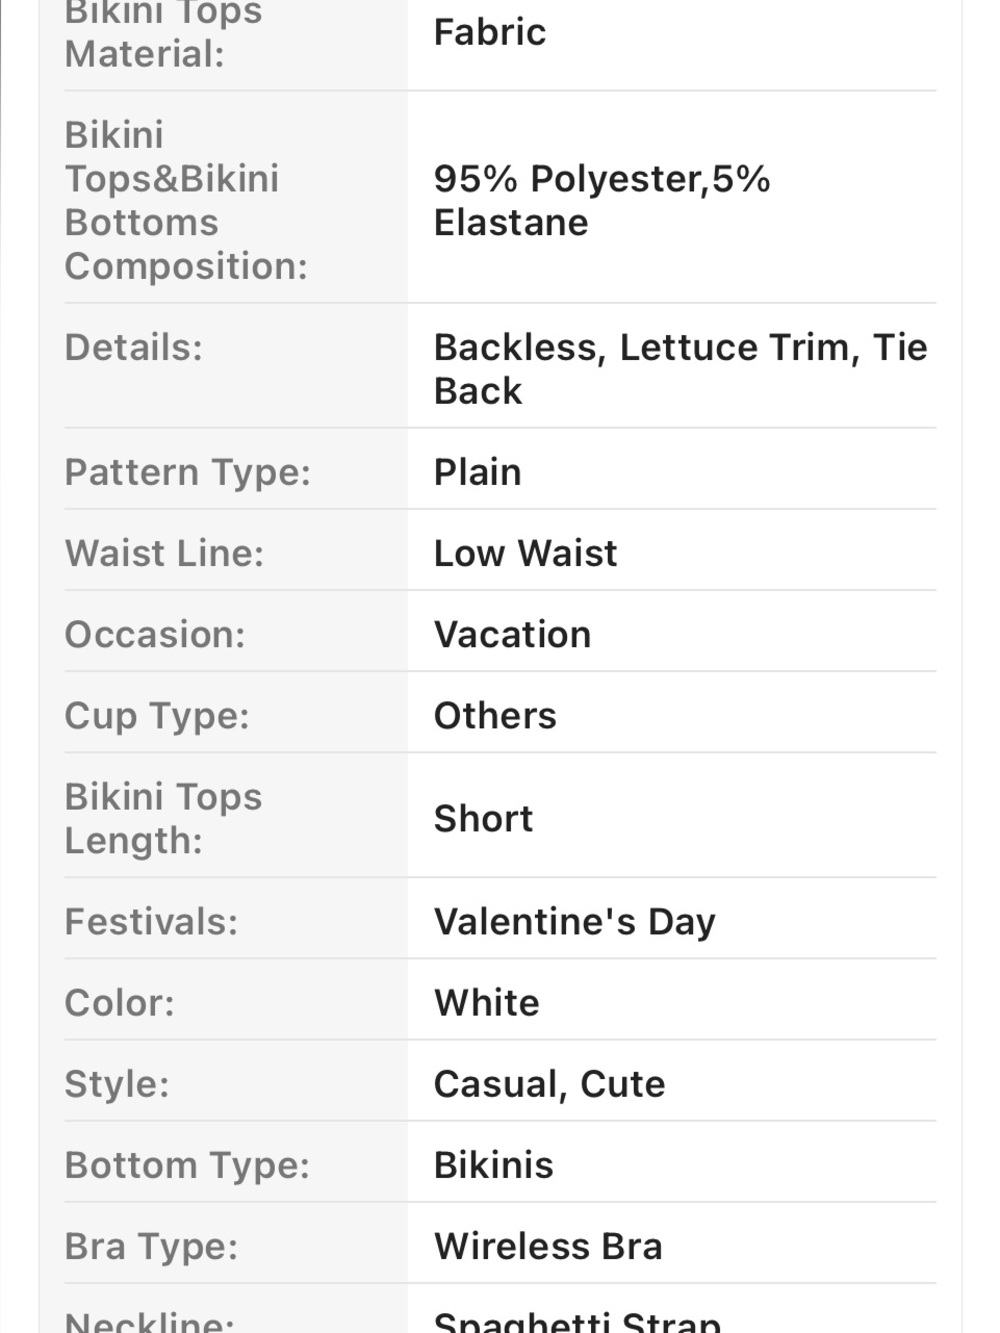
Task: Select the Waist Line label
Action: pyautogui.click(x=164, y=553)
